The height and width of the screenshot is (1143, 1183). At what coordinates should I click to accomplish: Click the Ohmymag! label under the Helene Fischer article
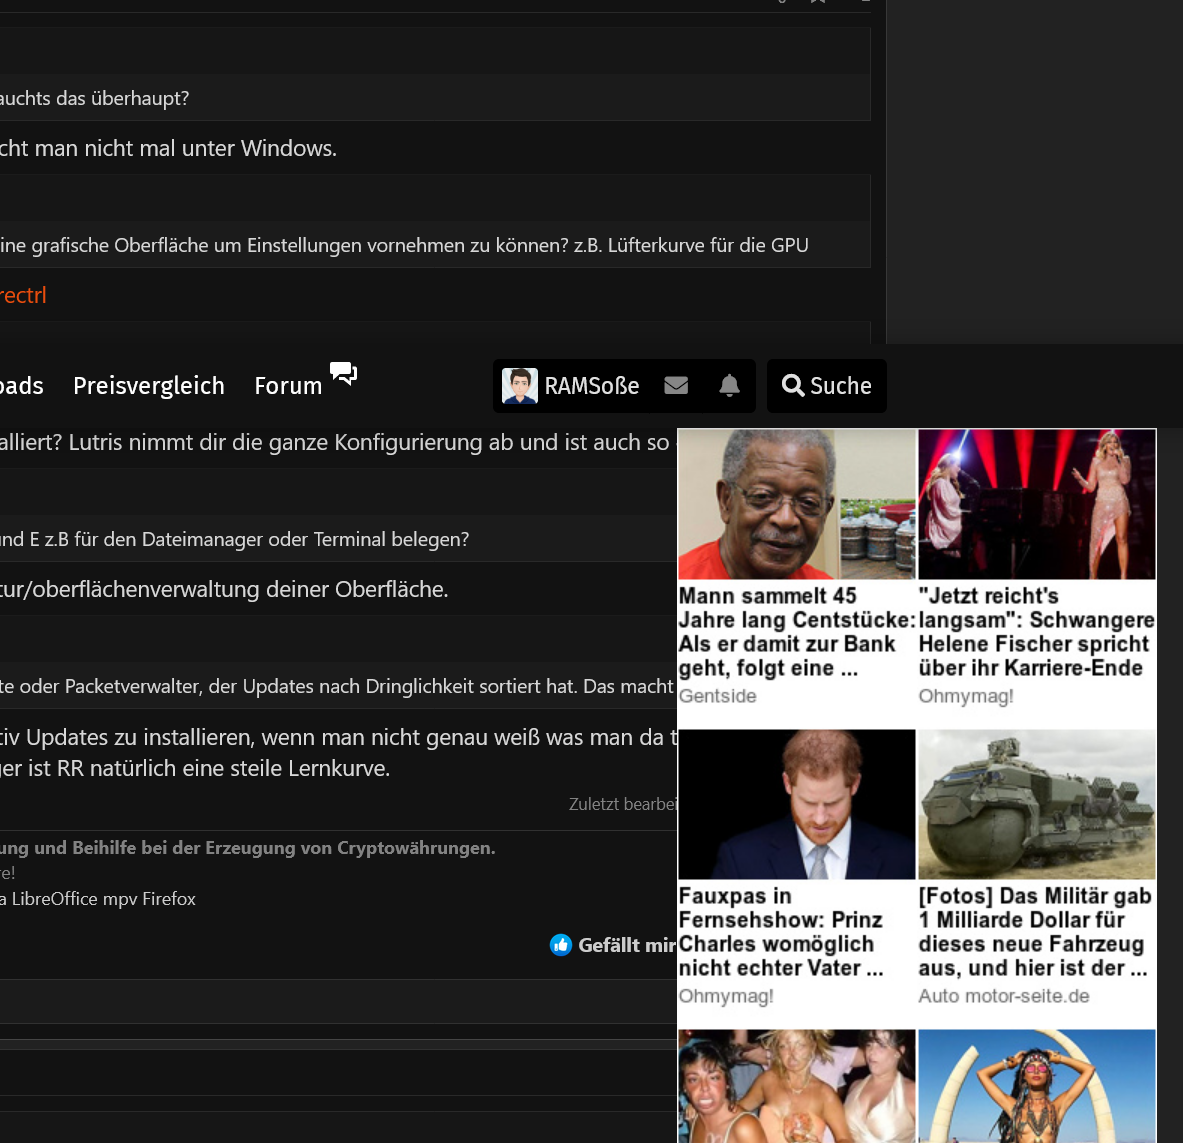tap(966, 695)
